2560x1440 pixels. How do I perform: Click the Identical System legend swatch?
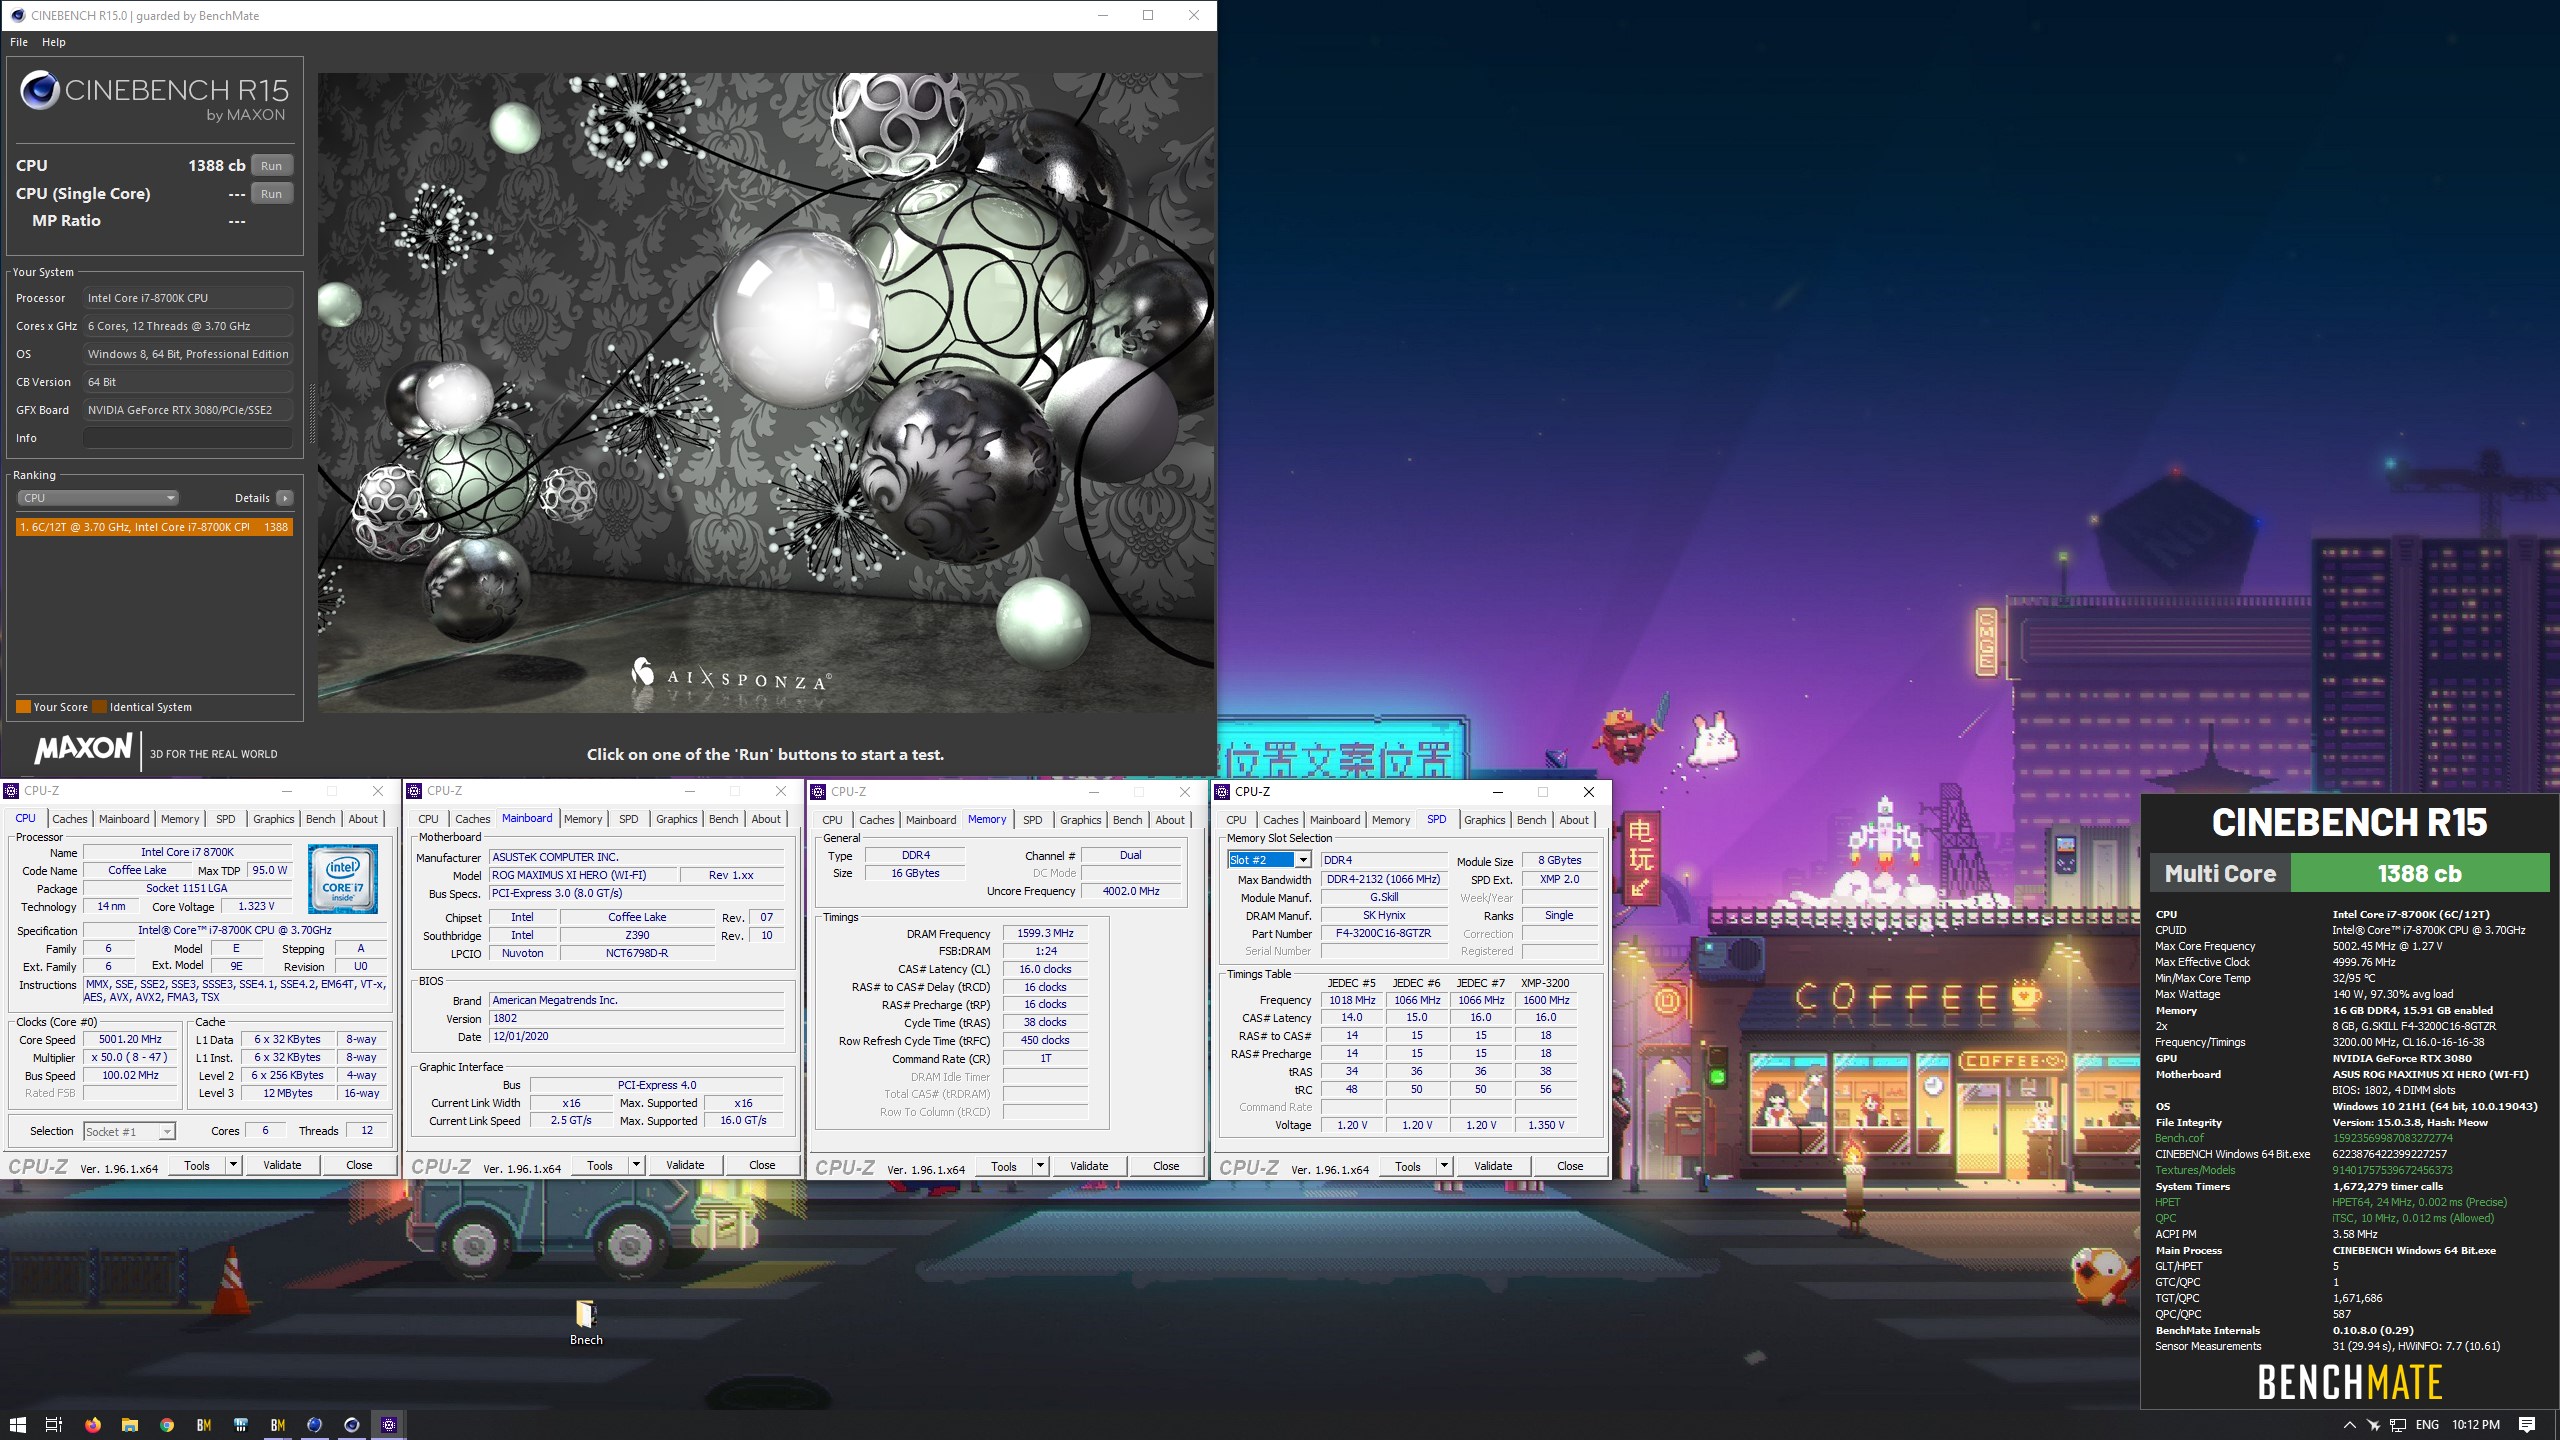(x=99, y=707)
